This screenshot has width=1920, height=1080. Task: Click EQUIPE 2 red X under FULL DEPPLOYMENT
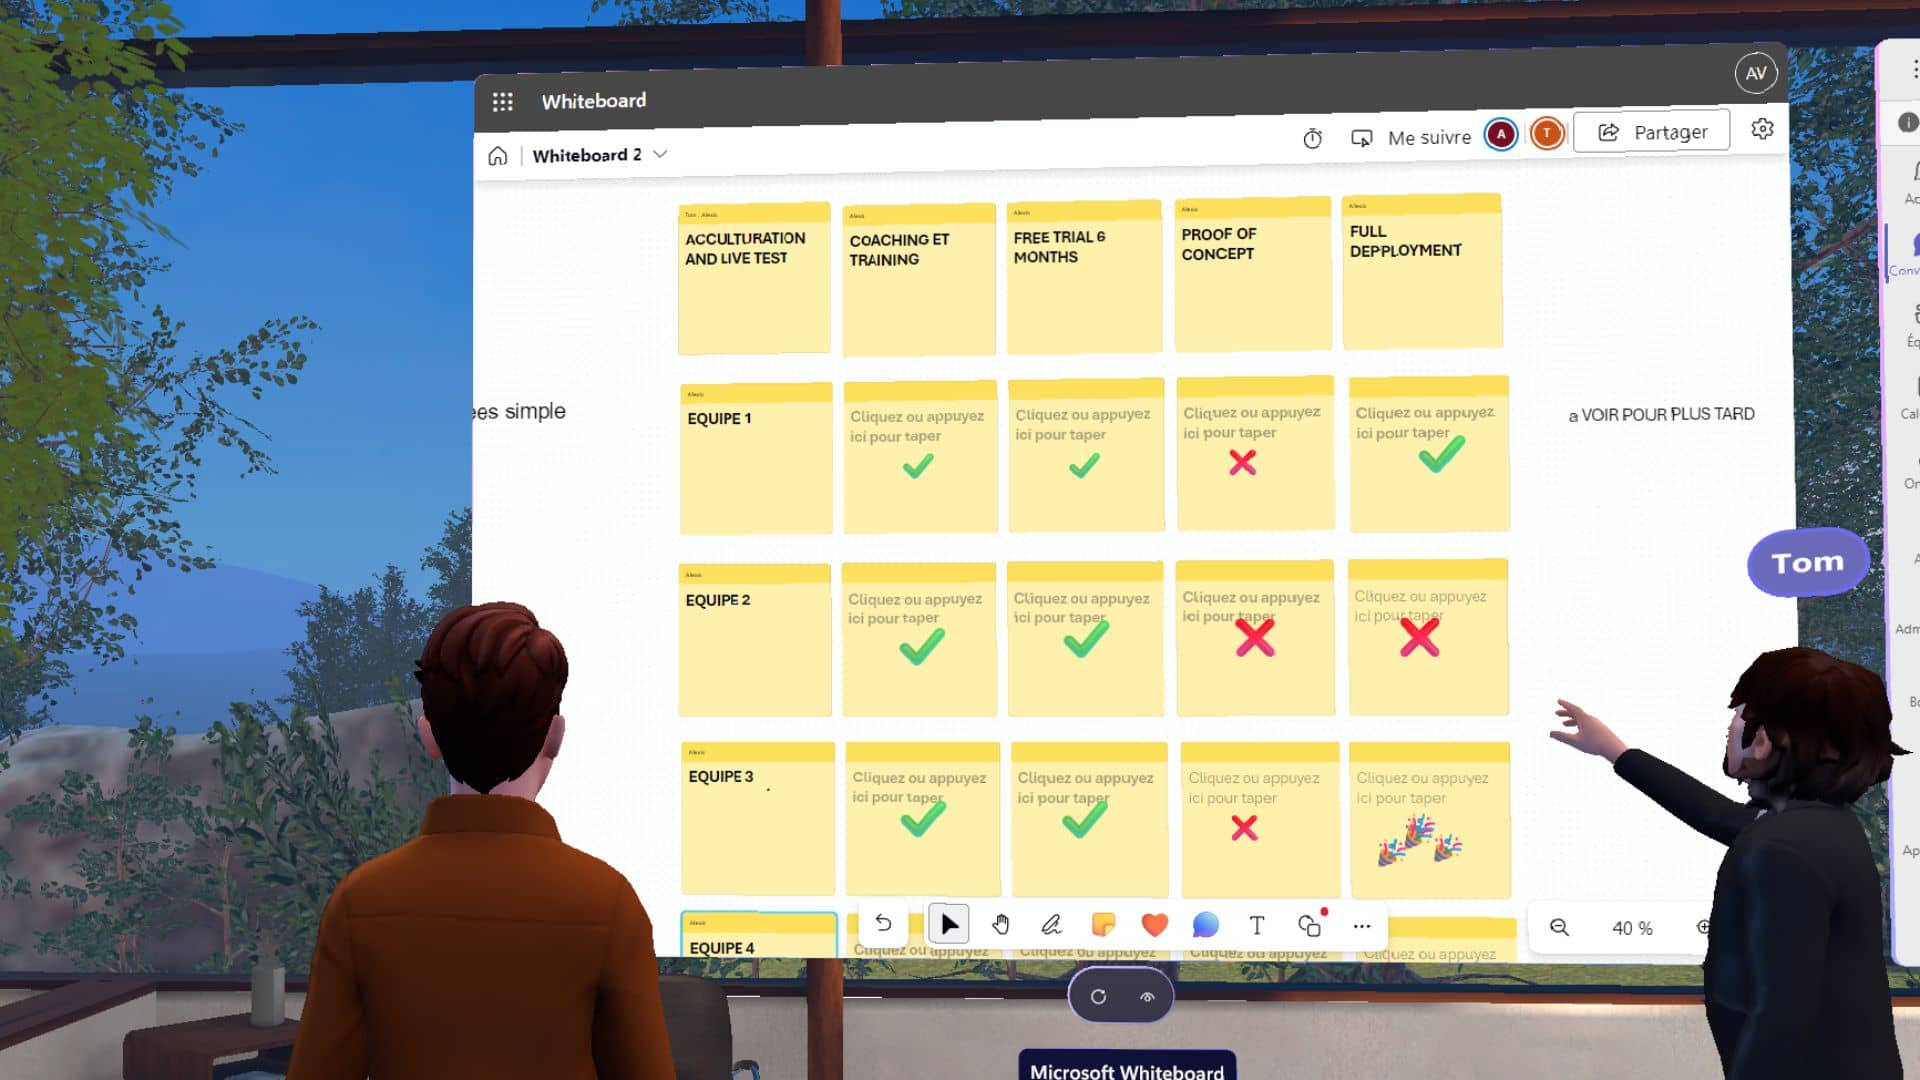(1419, 636)
